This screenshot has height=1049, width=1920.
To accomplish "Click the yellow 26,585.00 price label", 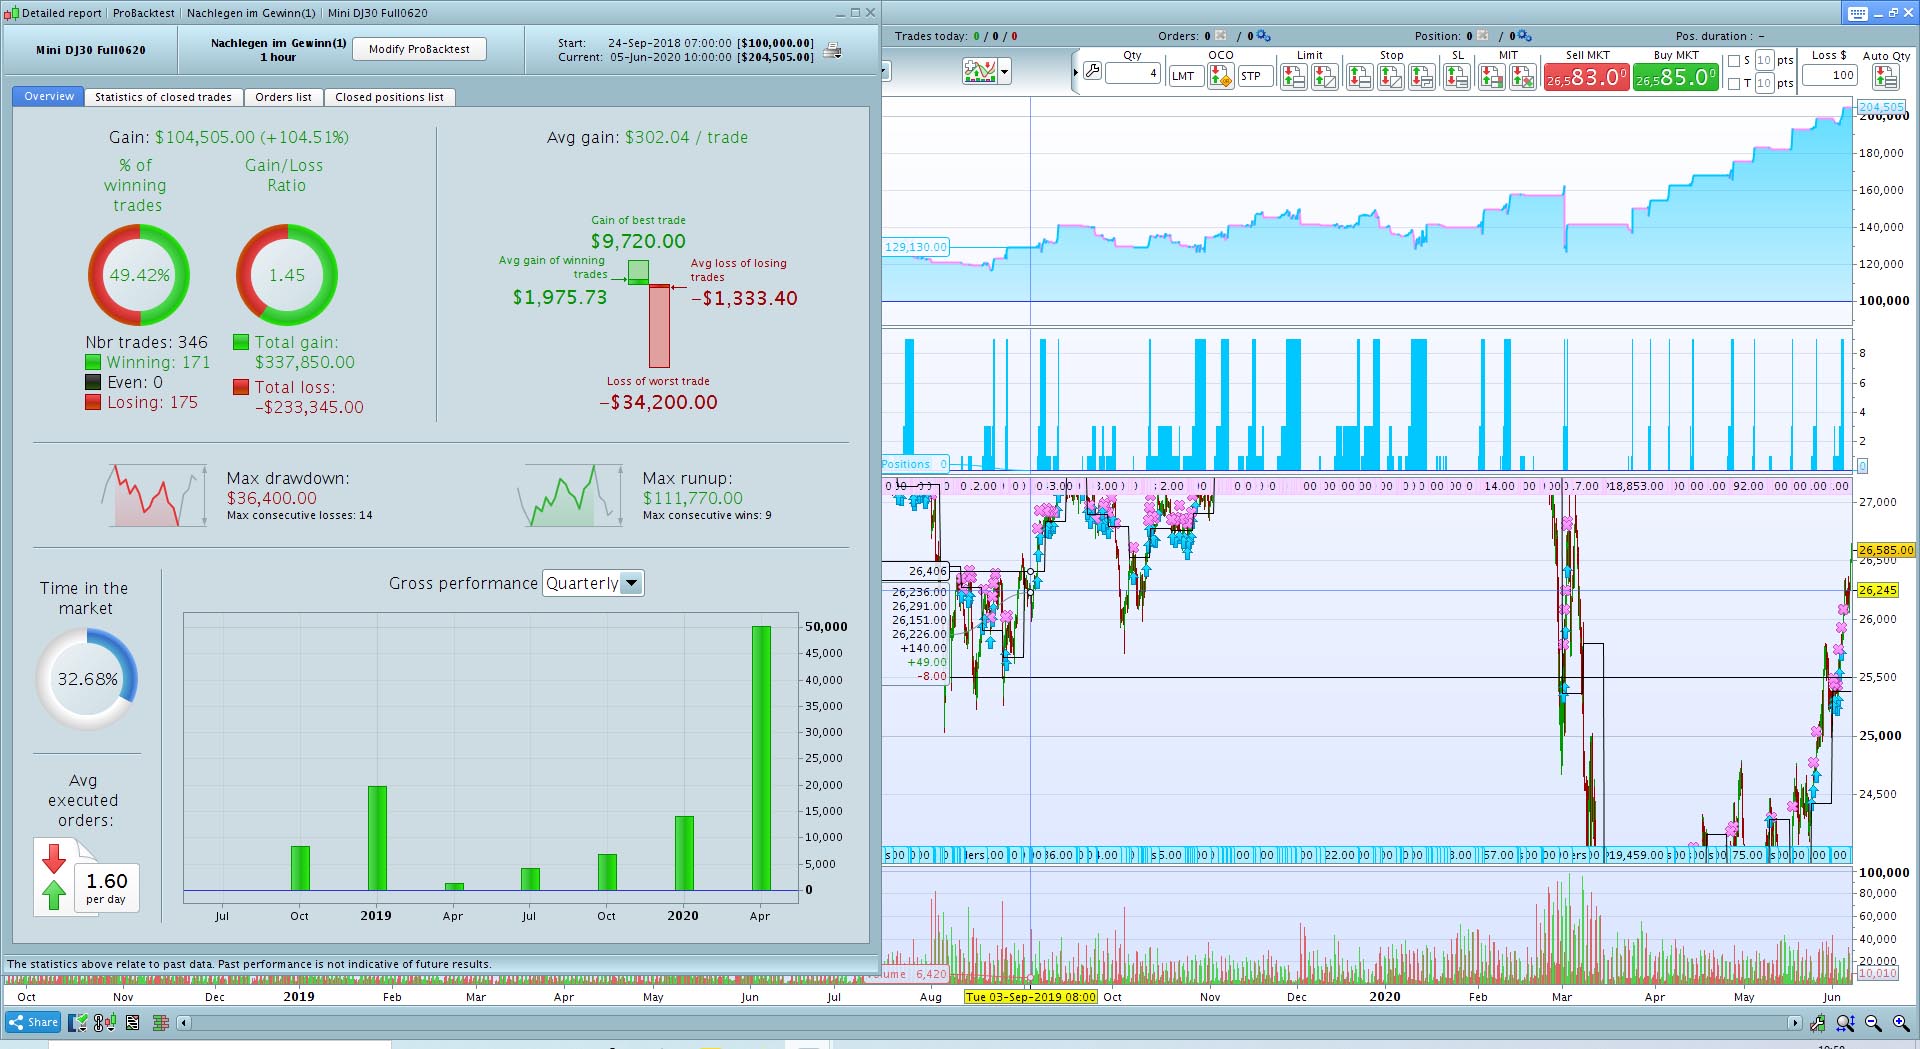I will click(1885, 550).
